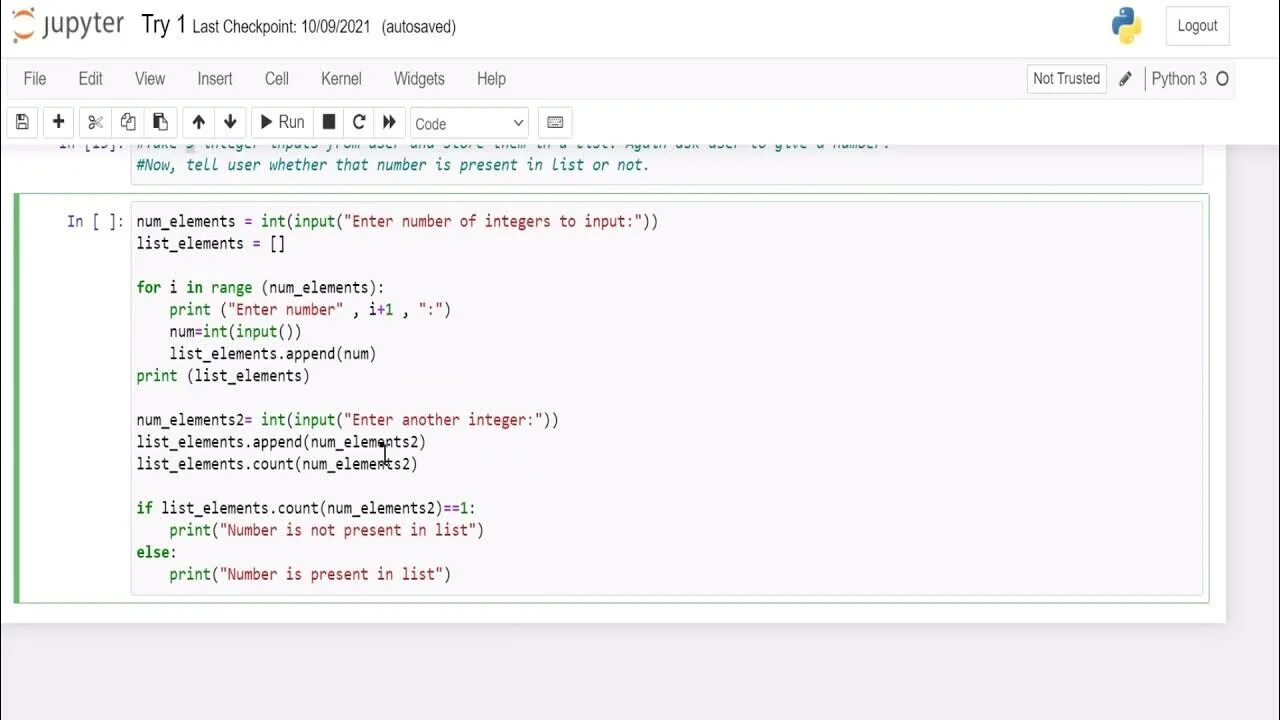Insert a cell below with plus icon
This screenshot has width=1280, height=720.
[x=58, y=122]
